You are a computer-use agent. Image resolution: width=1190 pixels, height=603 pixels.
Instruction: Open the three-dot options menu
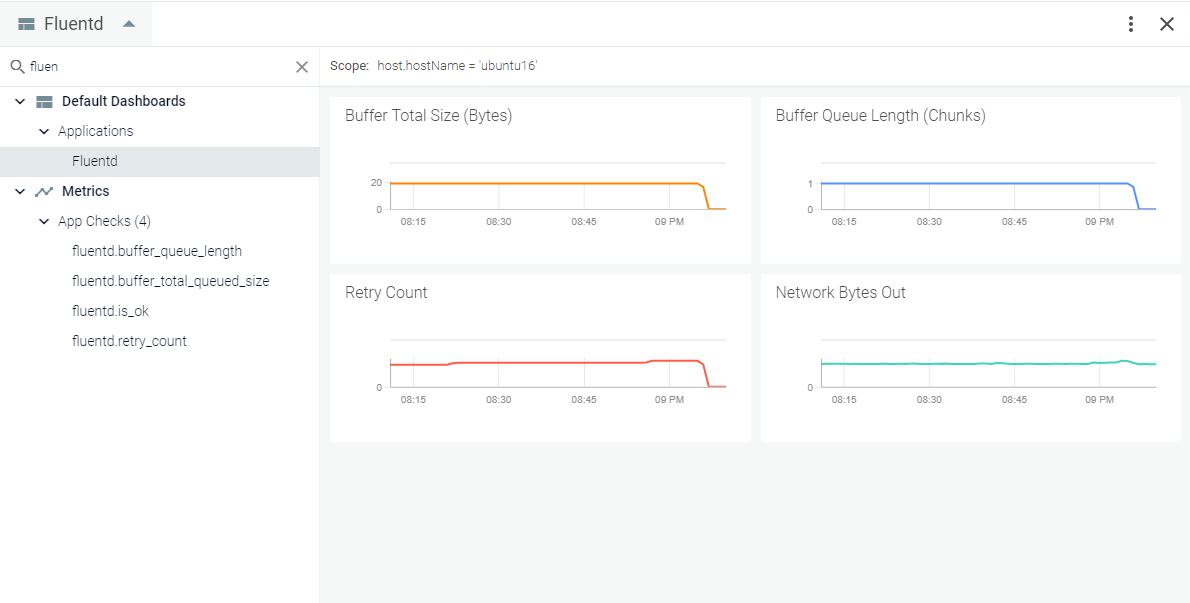pyautogui.click(x=1131, y=24)
